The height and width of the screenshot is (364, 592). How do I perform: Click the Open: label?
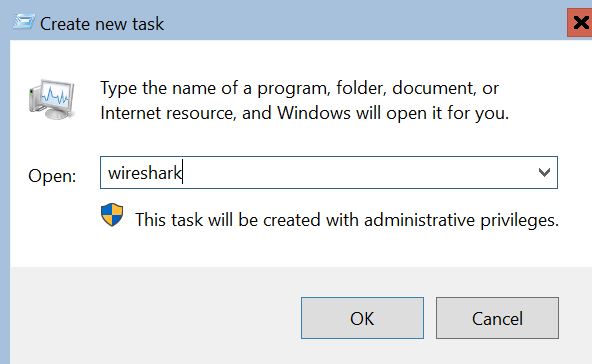click(x=52, y=176)
